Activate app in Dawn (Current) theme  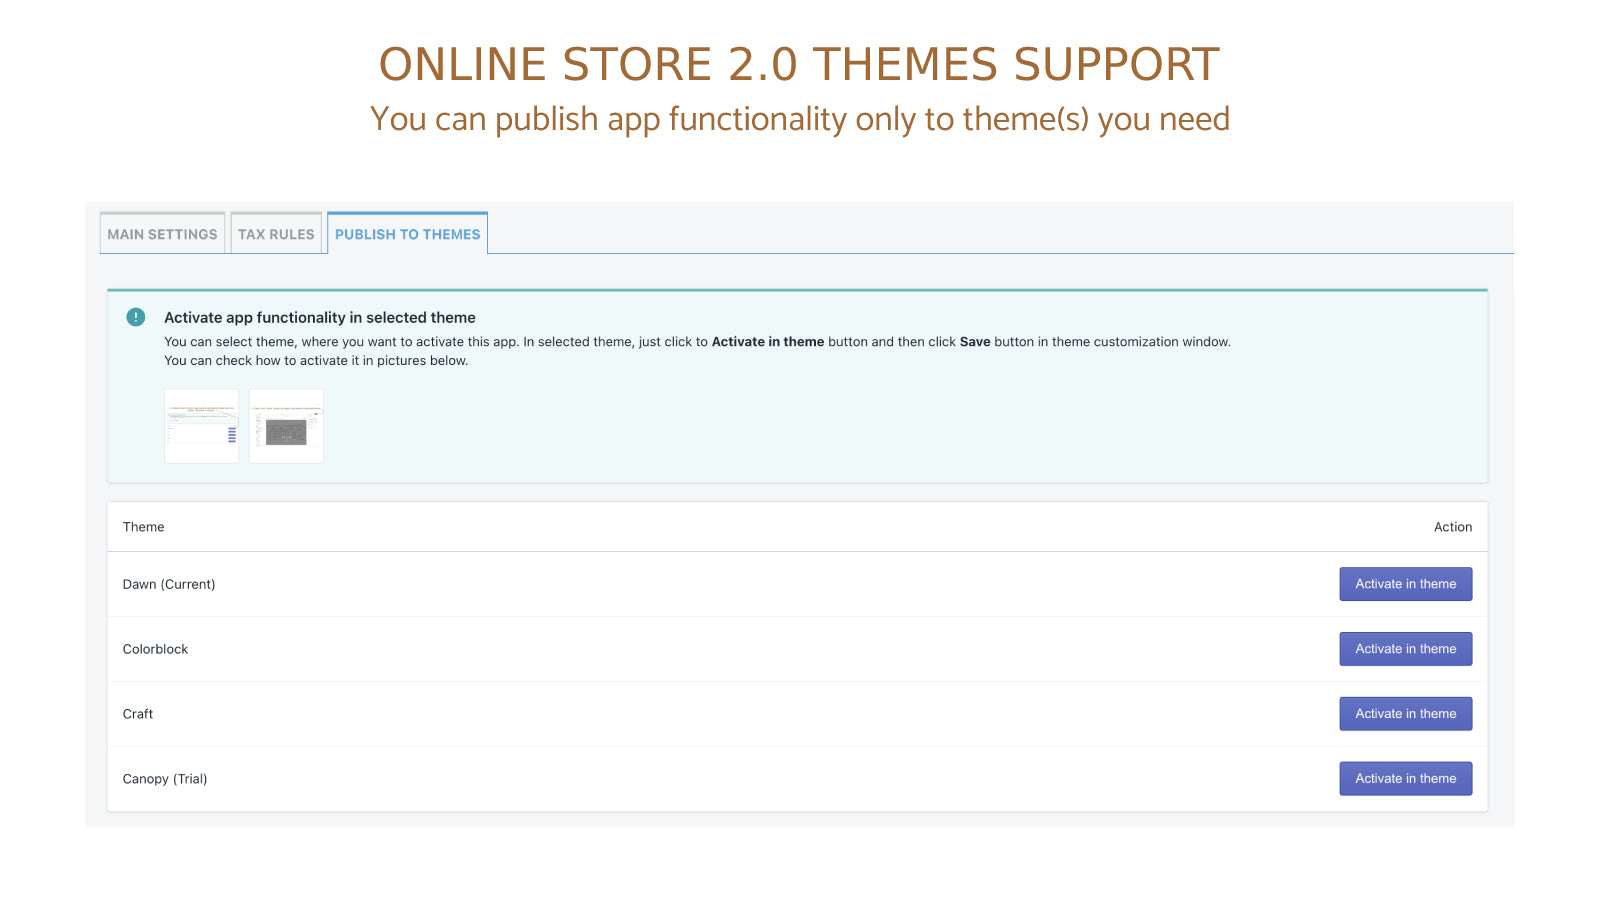[x=1405, y=584]
